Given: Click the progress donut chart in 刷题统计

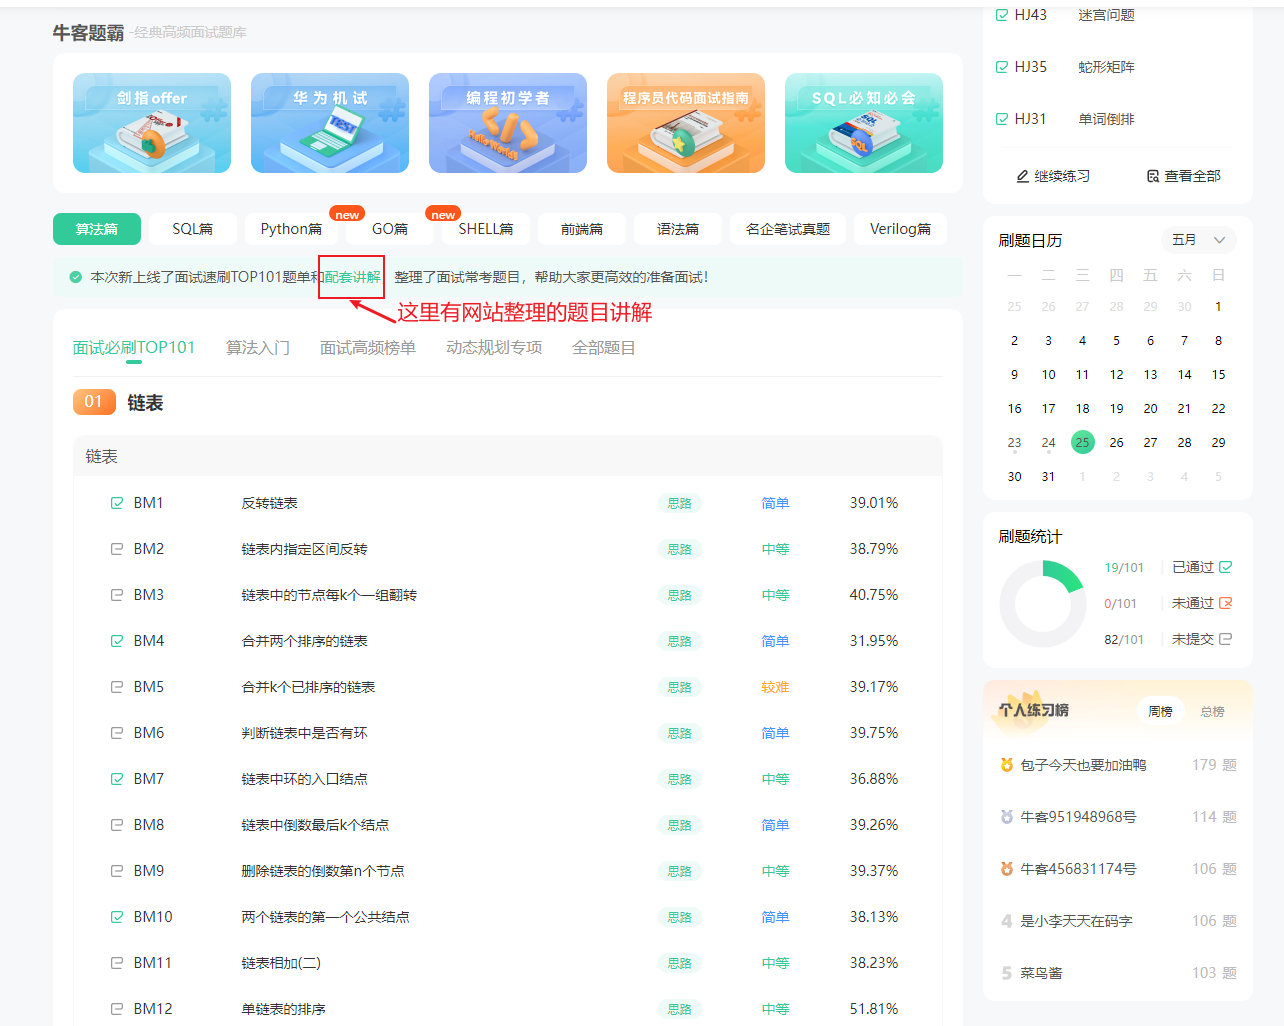Looking at the screenshot, I should click(x=1042, y=603).
